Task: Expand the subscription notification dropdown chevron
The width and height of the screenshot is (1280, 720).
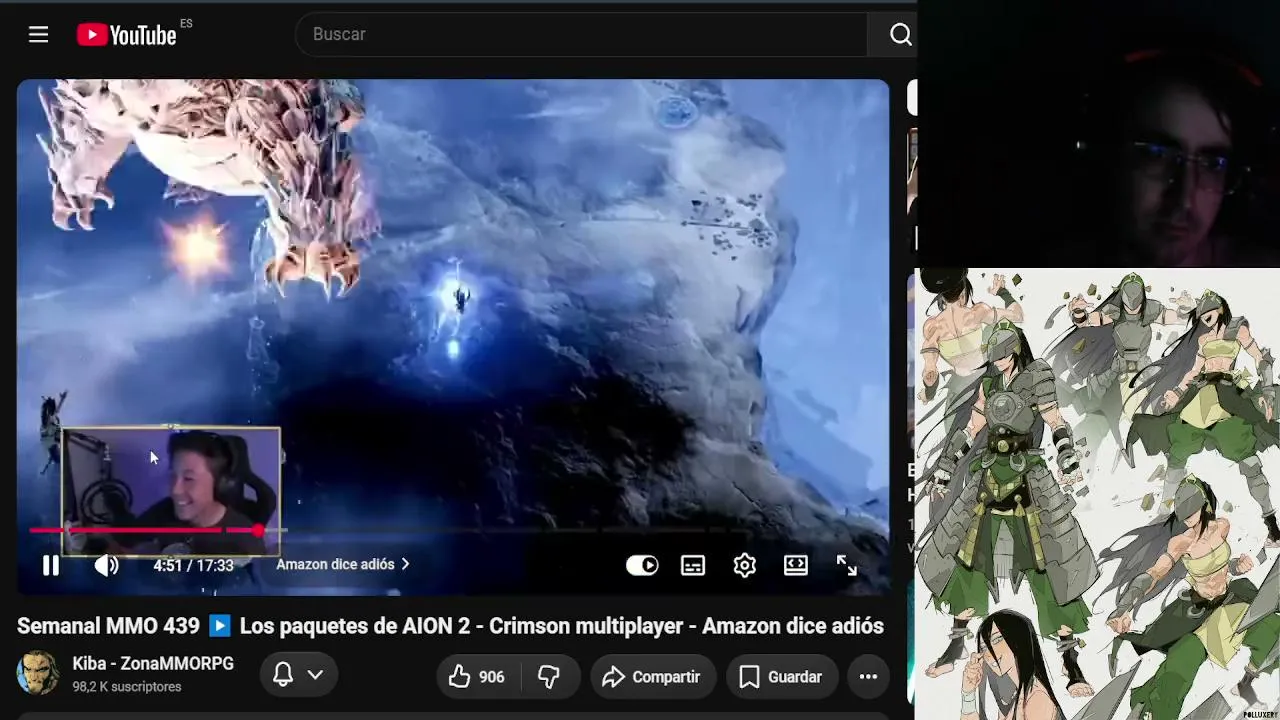Action: [x=315, y=676]
